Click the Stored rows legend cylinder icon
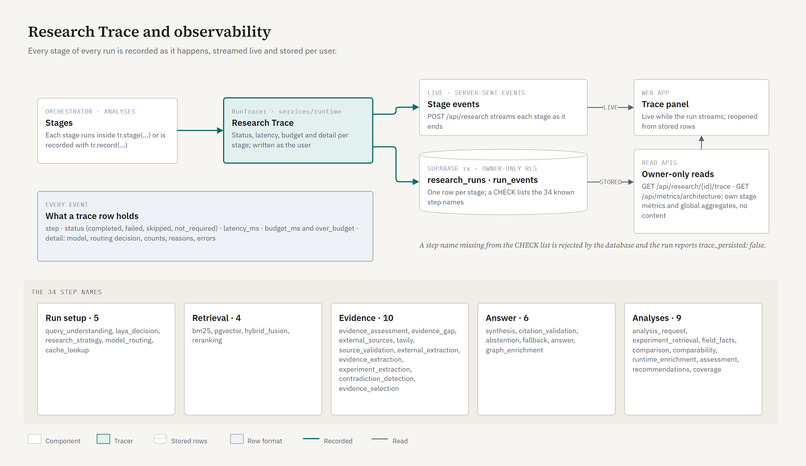806x466 pixels. coord(160,439)
